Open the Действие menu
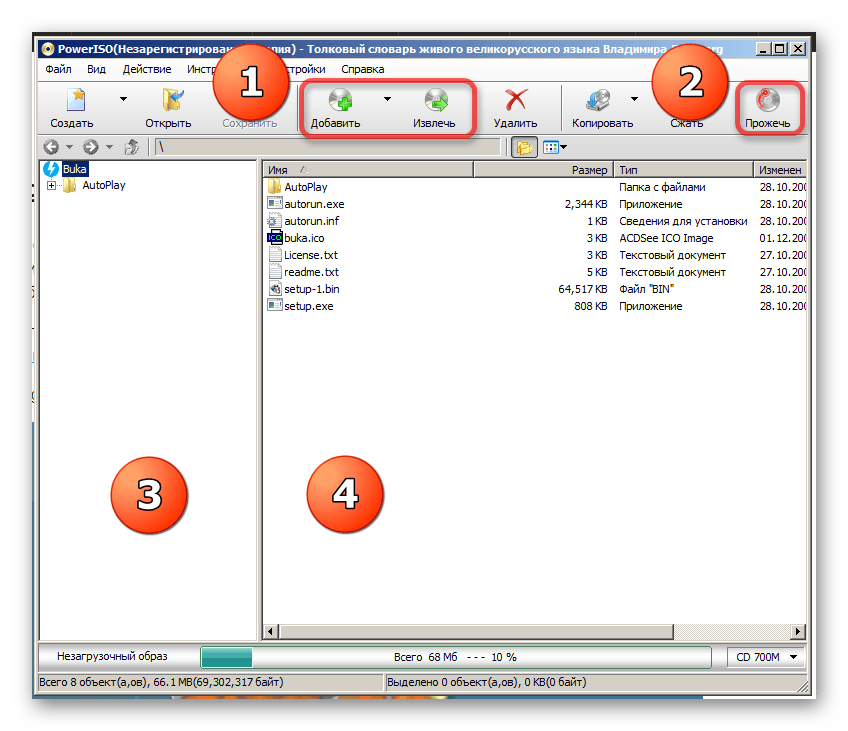848x731 pixels. point(147,69)
